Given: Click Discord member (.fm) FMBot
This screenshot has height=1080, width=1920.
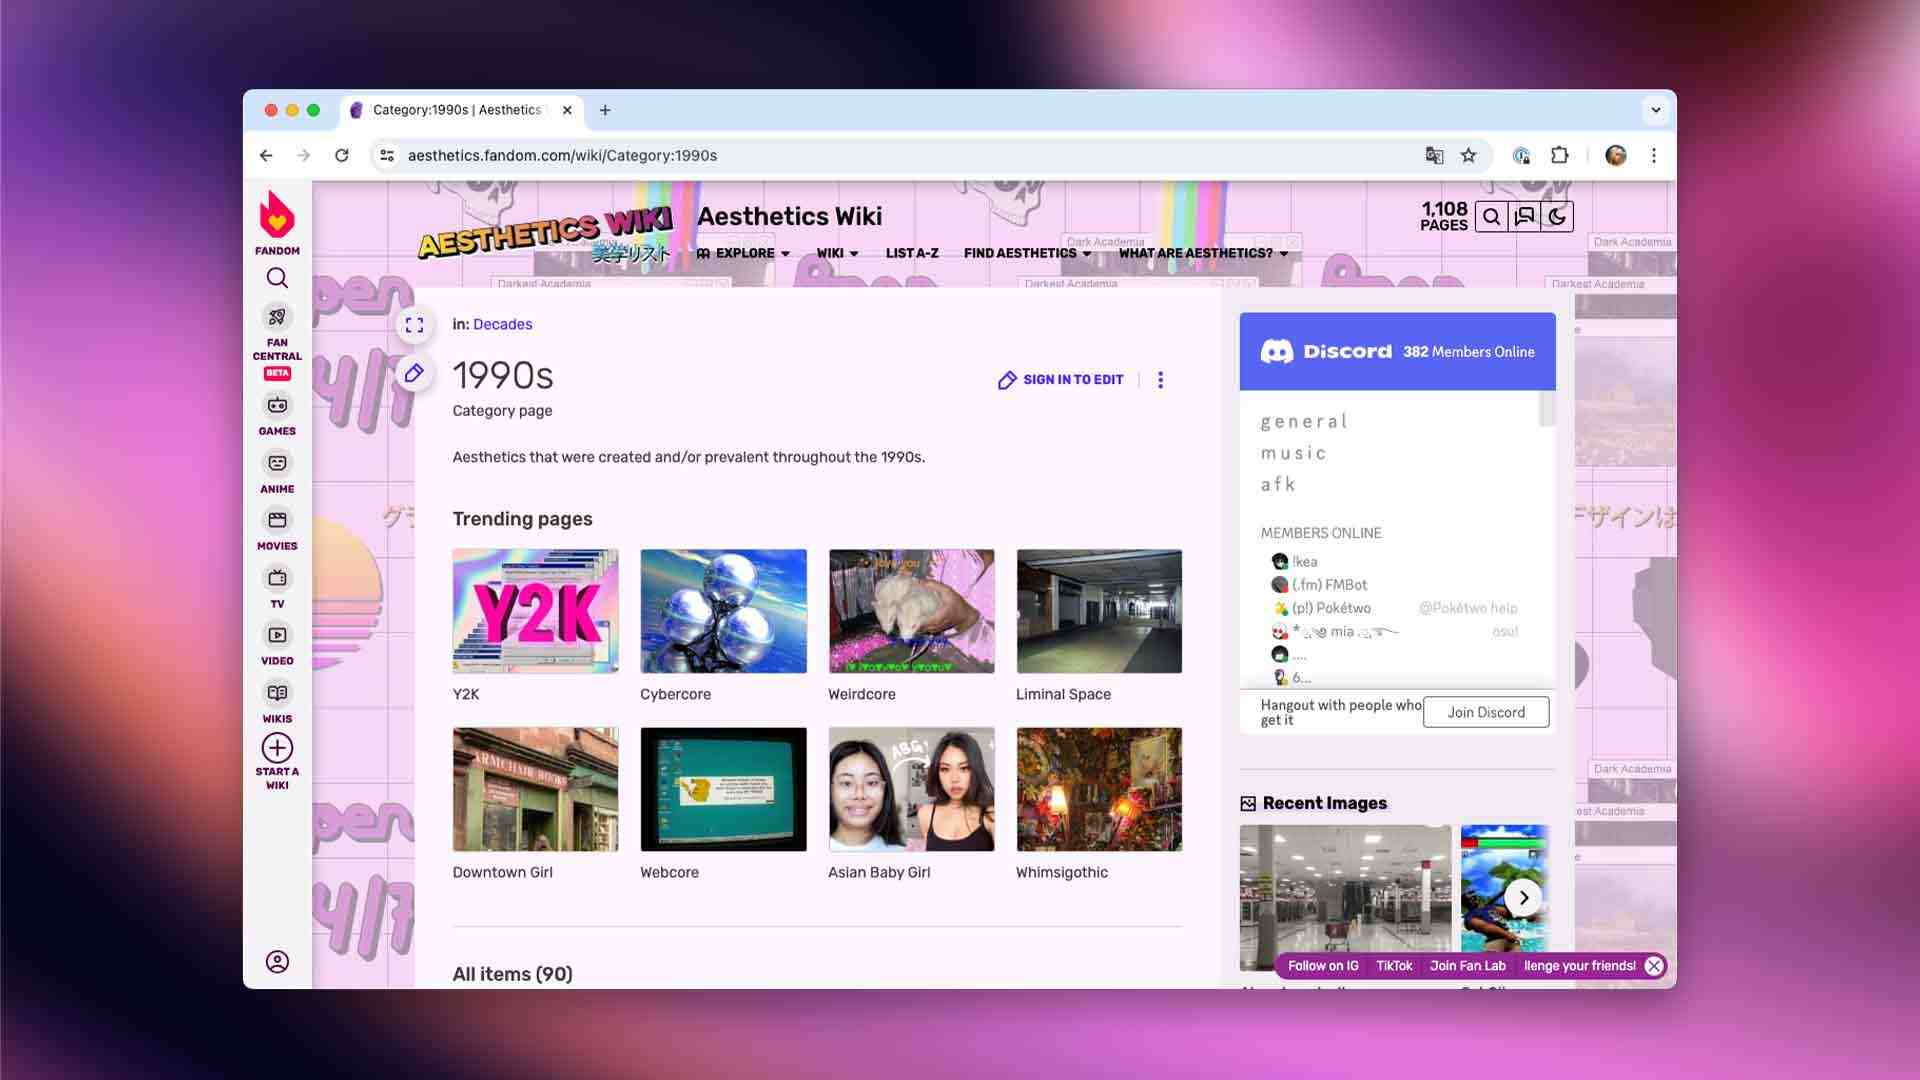Looking at the screenshot, I should pos(1319,585).
